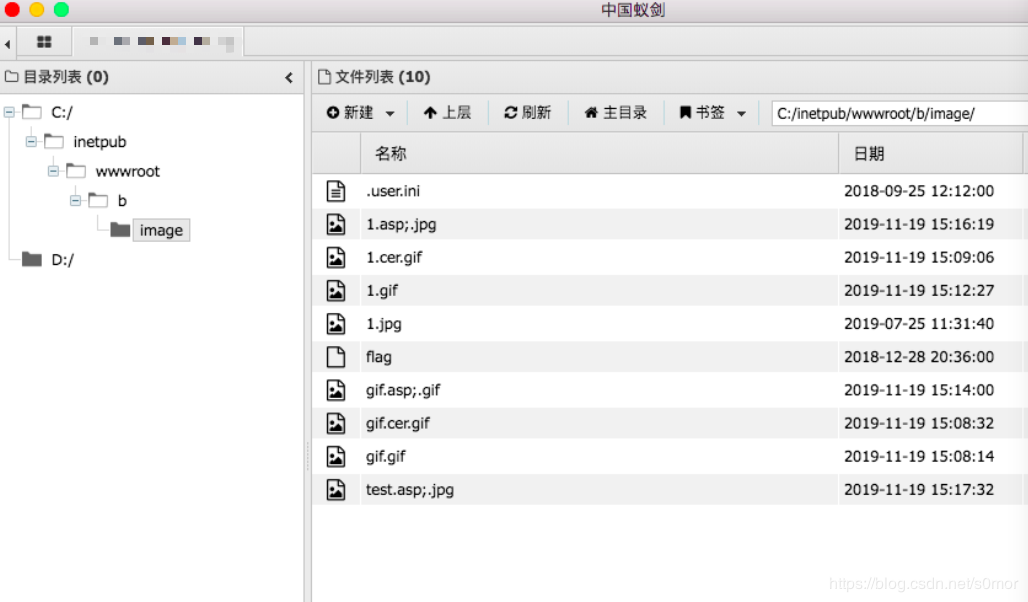Click the green zoom window button
The image size is (1028, 602).
61,10
